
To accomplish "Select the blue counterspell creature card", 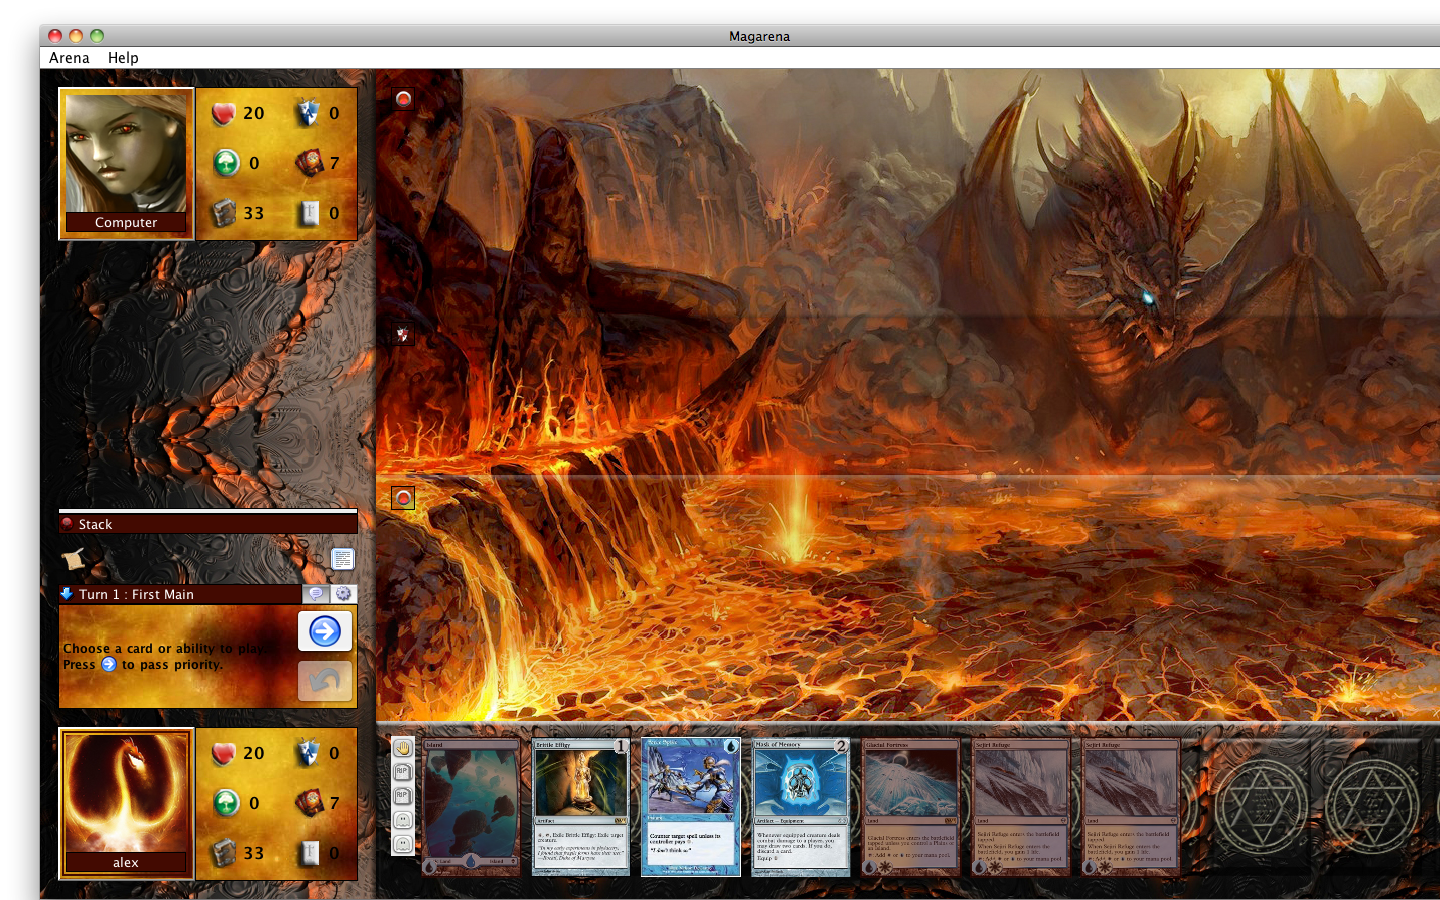I will coord(691,807).
